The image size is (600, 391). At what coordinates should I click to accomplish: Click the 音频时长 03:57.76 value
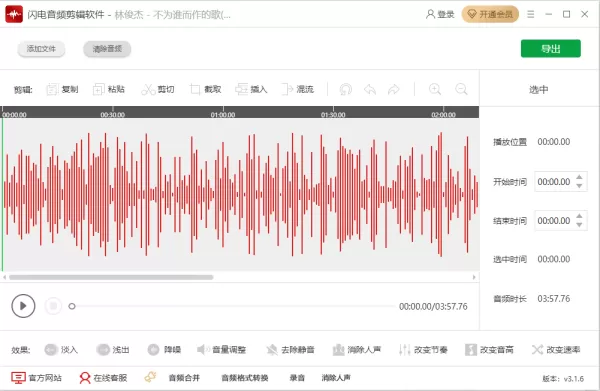click(554, 299)
